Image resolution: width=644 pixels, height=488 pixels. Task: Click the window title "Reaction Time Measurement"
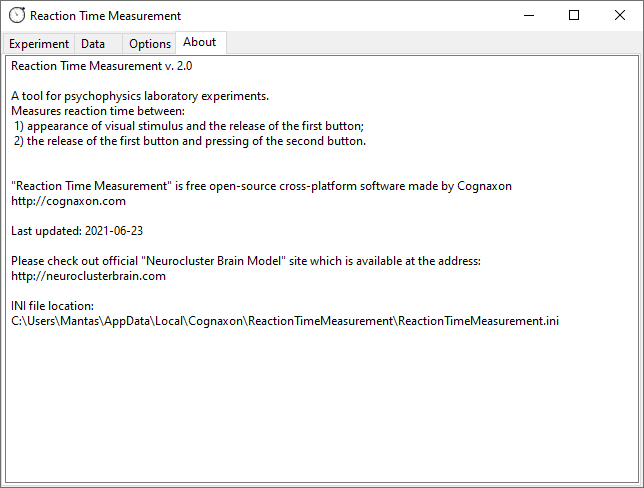click(106, 16)
